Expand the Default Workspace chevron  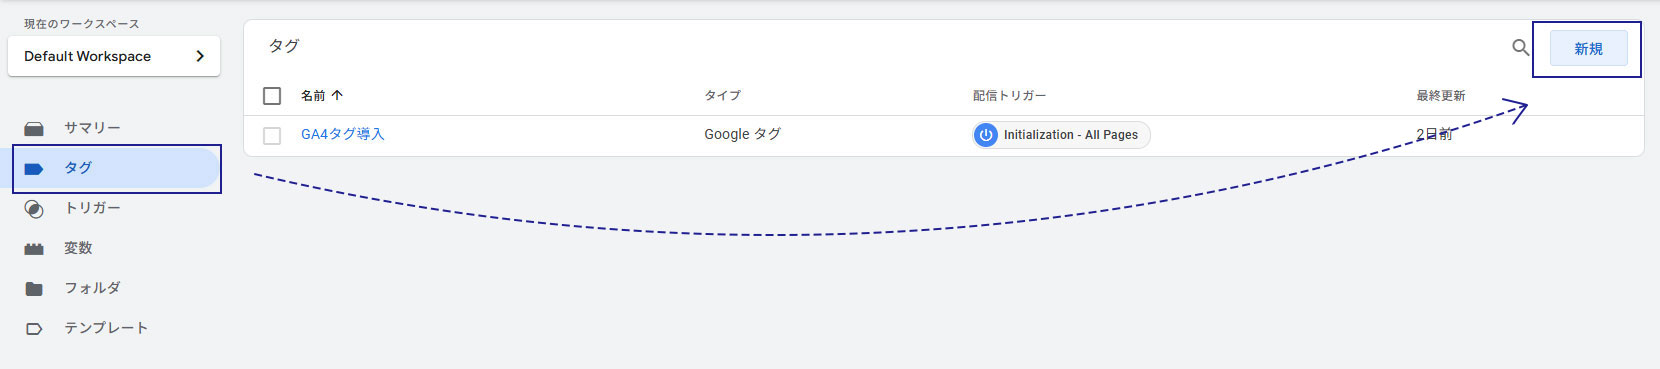pos(200,56)
